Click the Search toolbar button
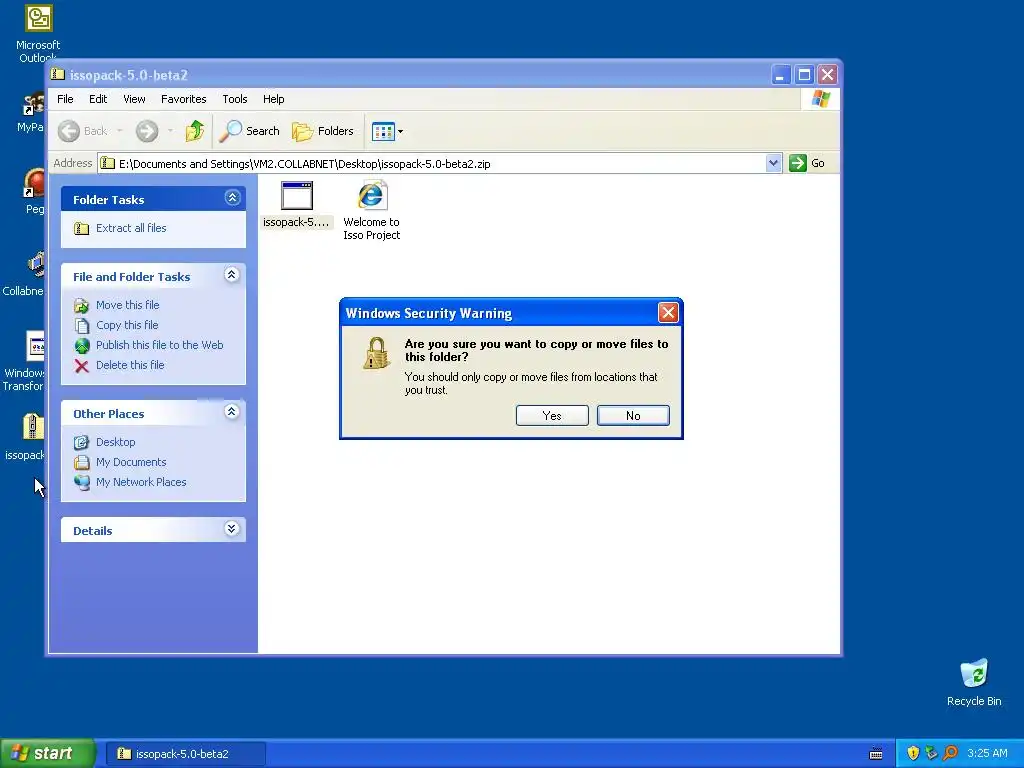The width and height of the screenshot is (1024, 768). tap(249, 131)
